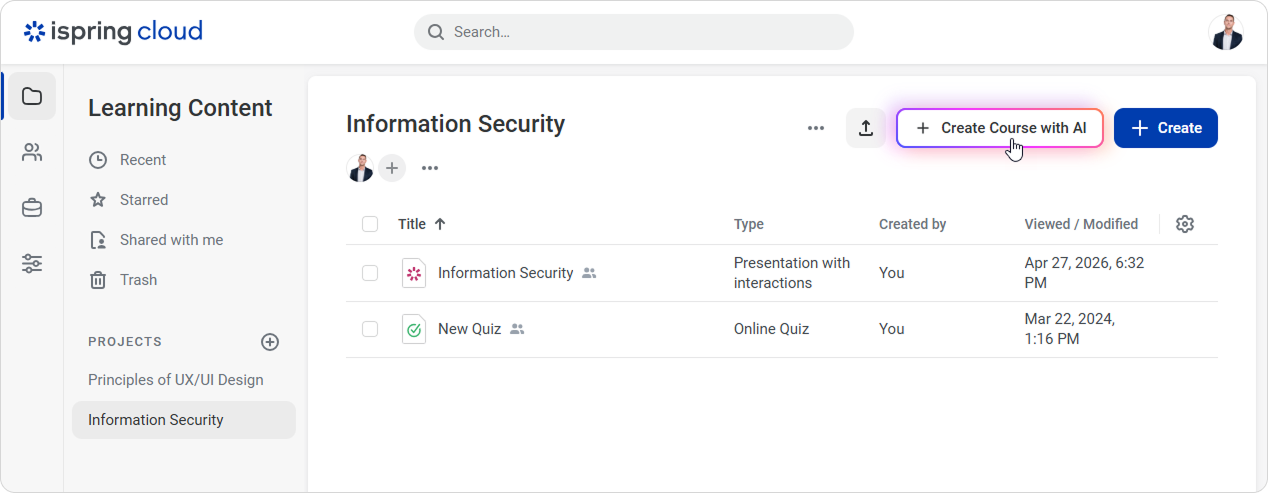Sort by Title column header arrow
Viewport: 1268px width, 493px height.
click(440, 224)
